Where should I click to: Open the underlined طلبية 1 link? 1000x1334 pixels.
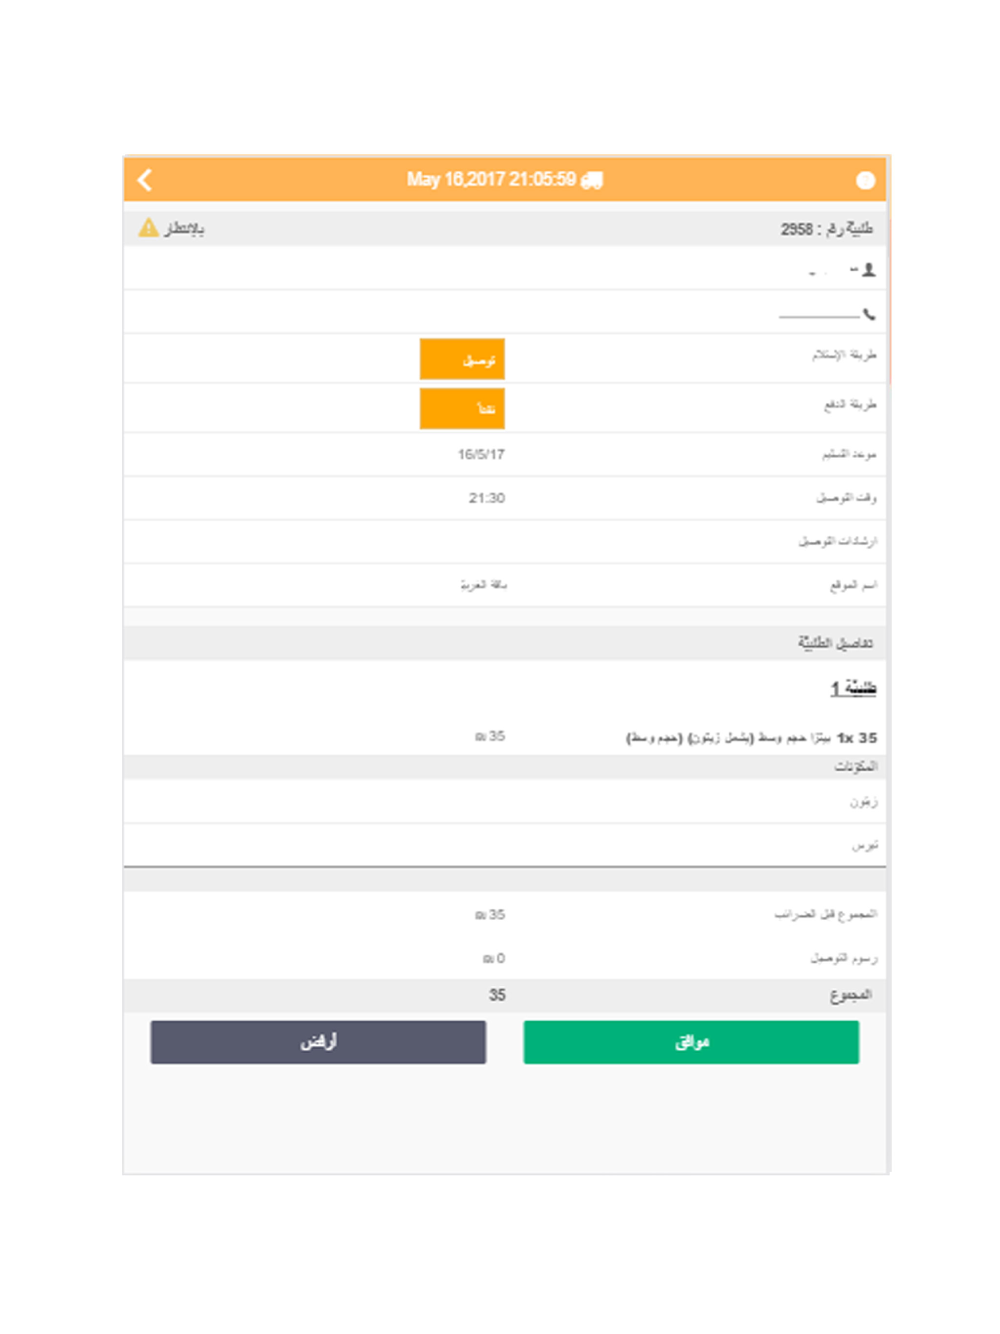(852, 688)
